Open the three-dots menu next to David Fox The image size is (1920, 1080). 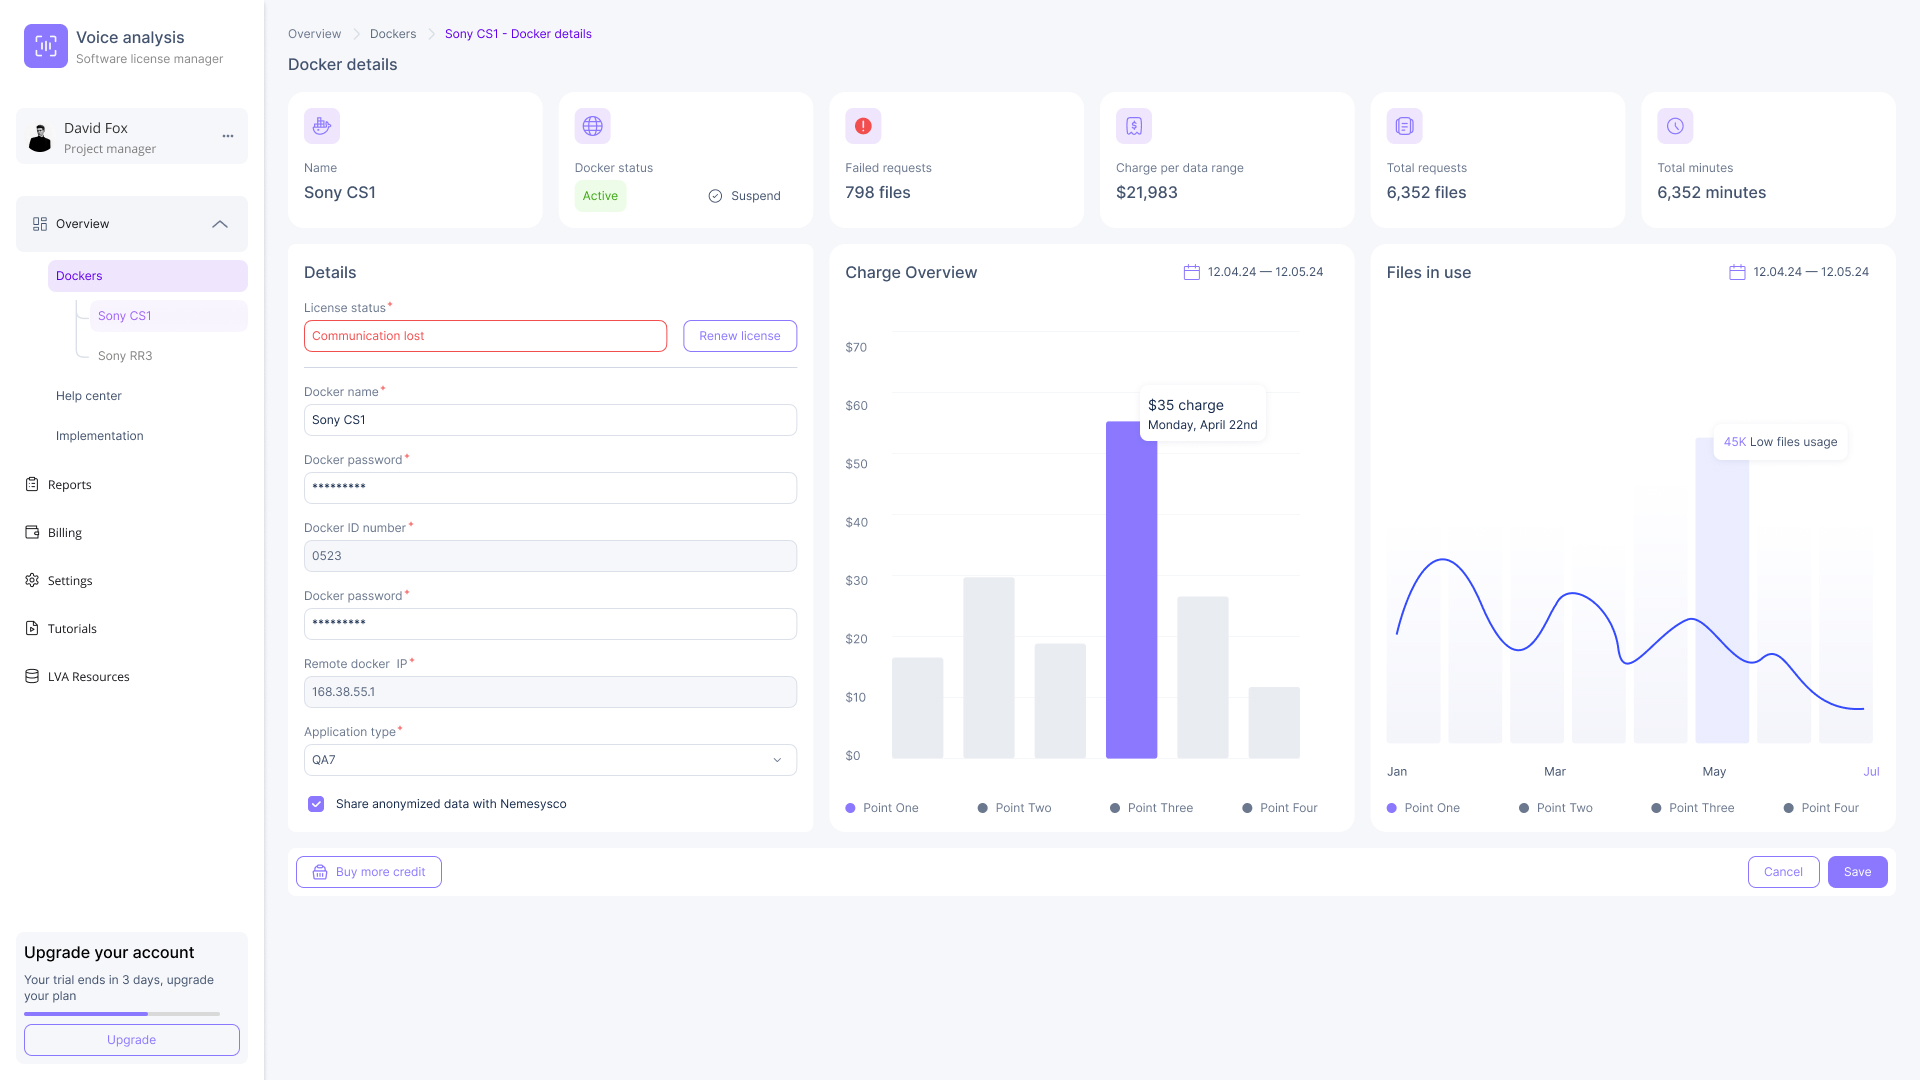tap(228, 136)
